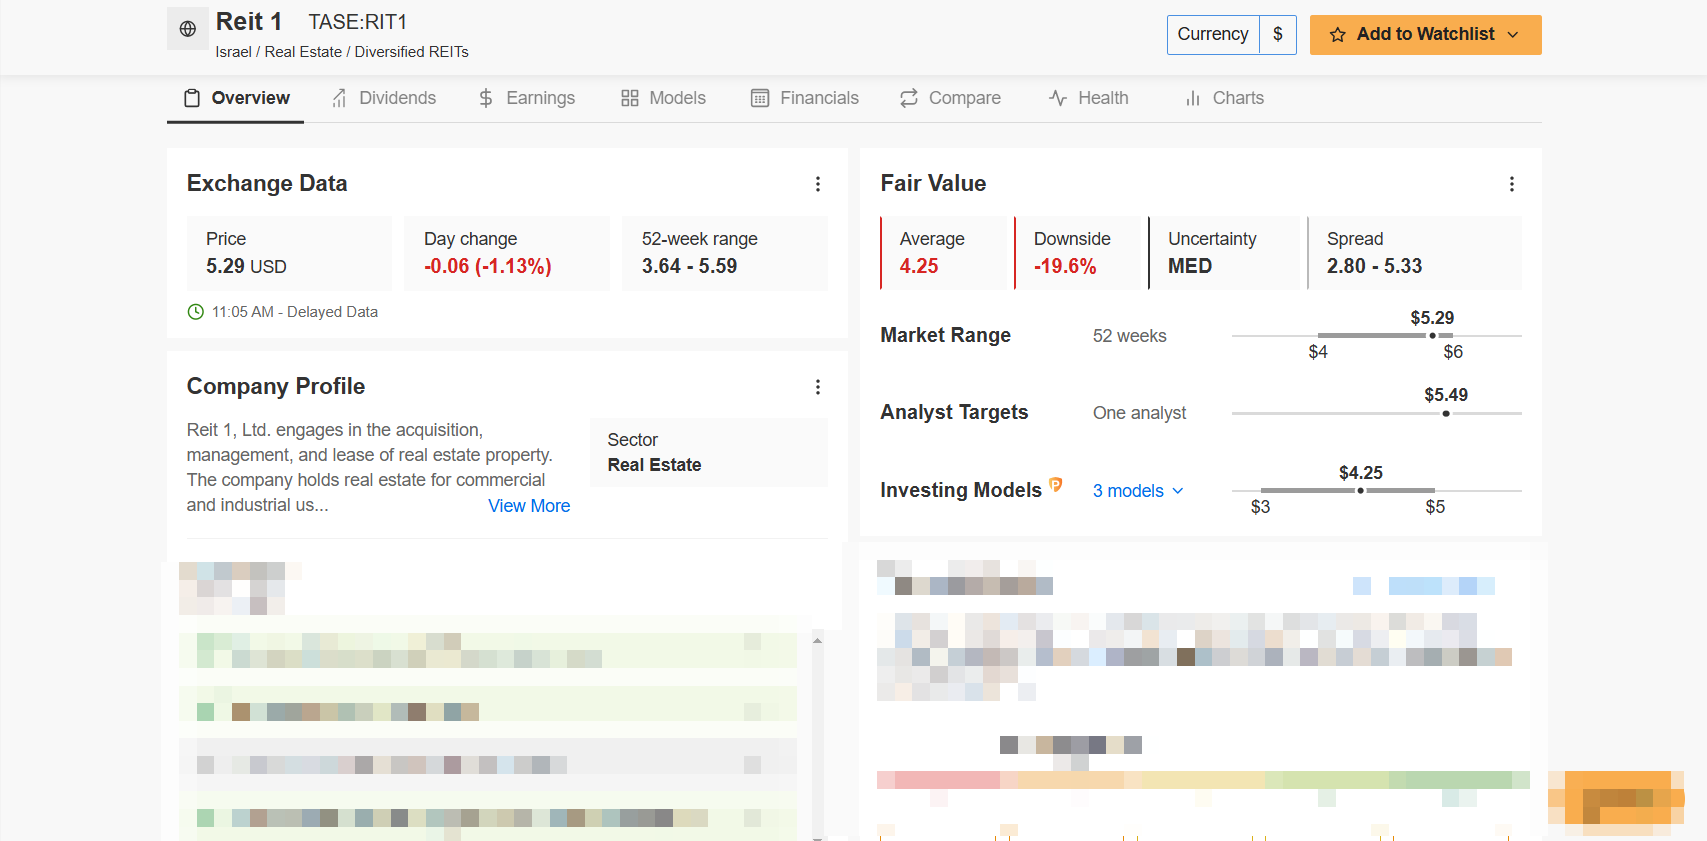Click the Israel / Real Estate breadcrumb
The image size is (1707, 841).
click(342, 52)
